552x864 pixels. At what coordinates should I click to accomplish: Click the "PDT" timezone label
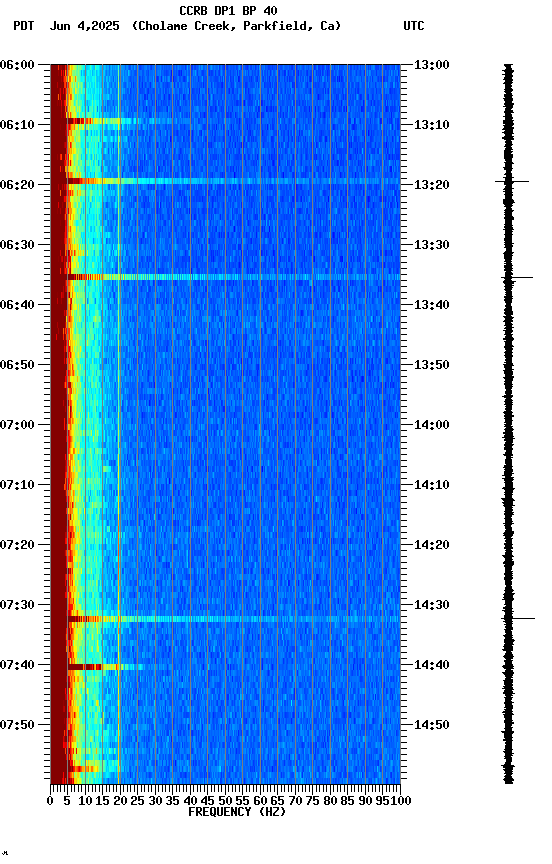[x=24, y=26]
